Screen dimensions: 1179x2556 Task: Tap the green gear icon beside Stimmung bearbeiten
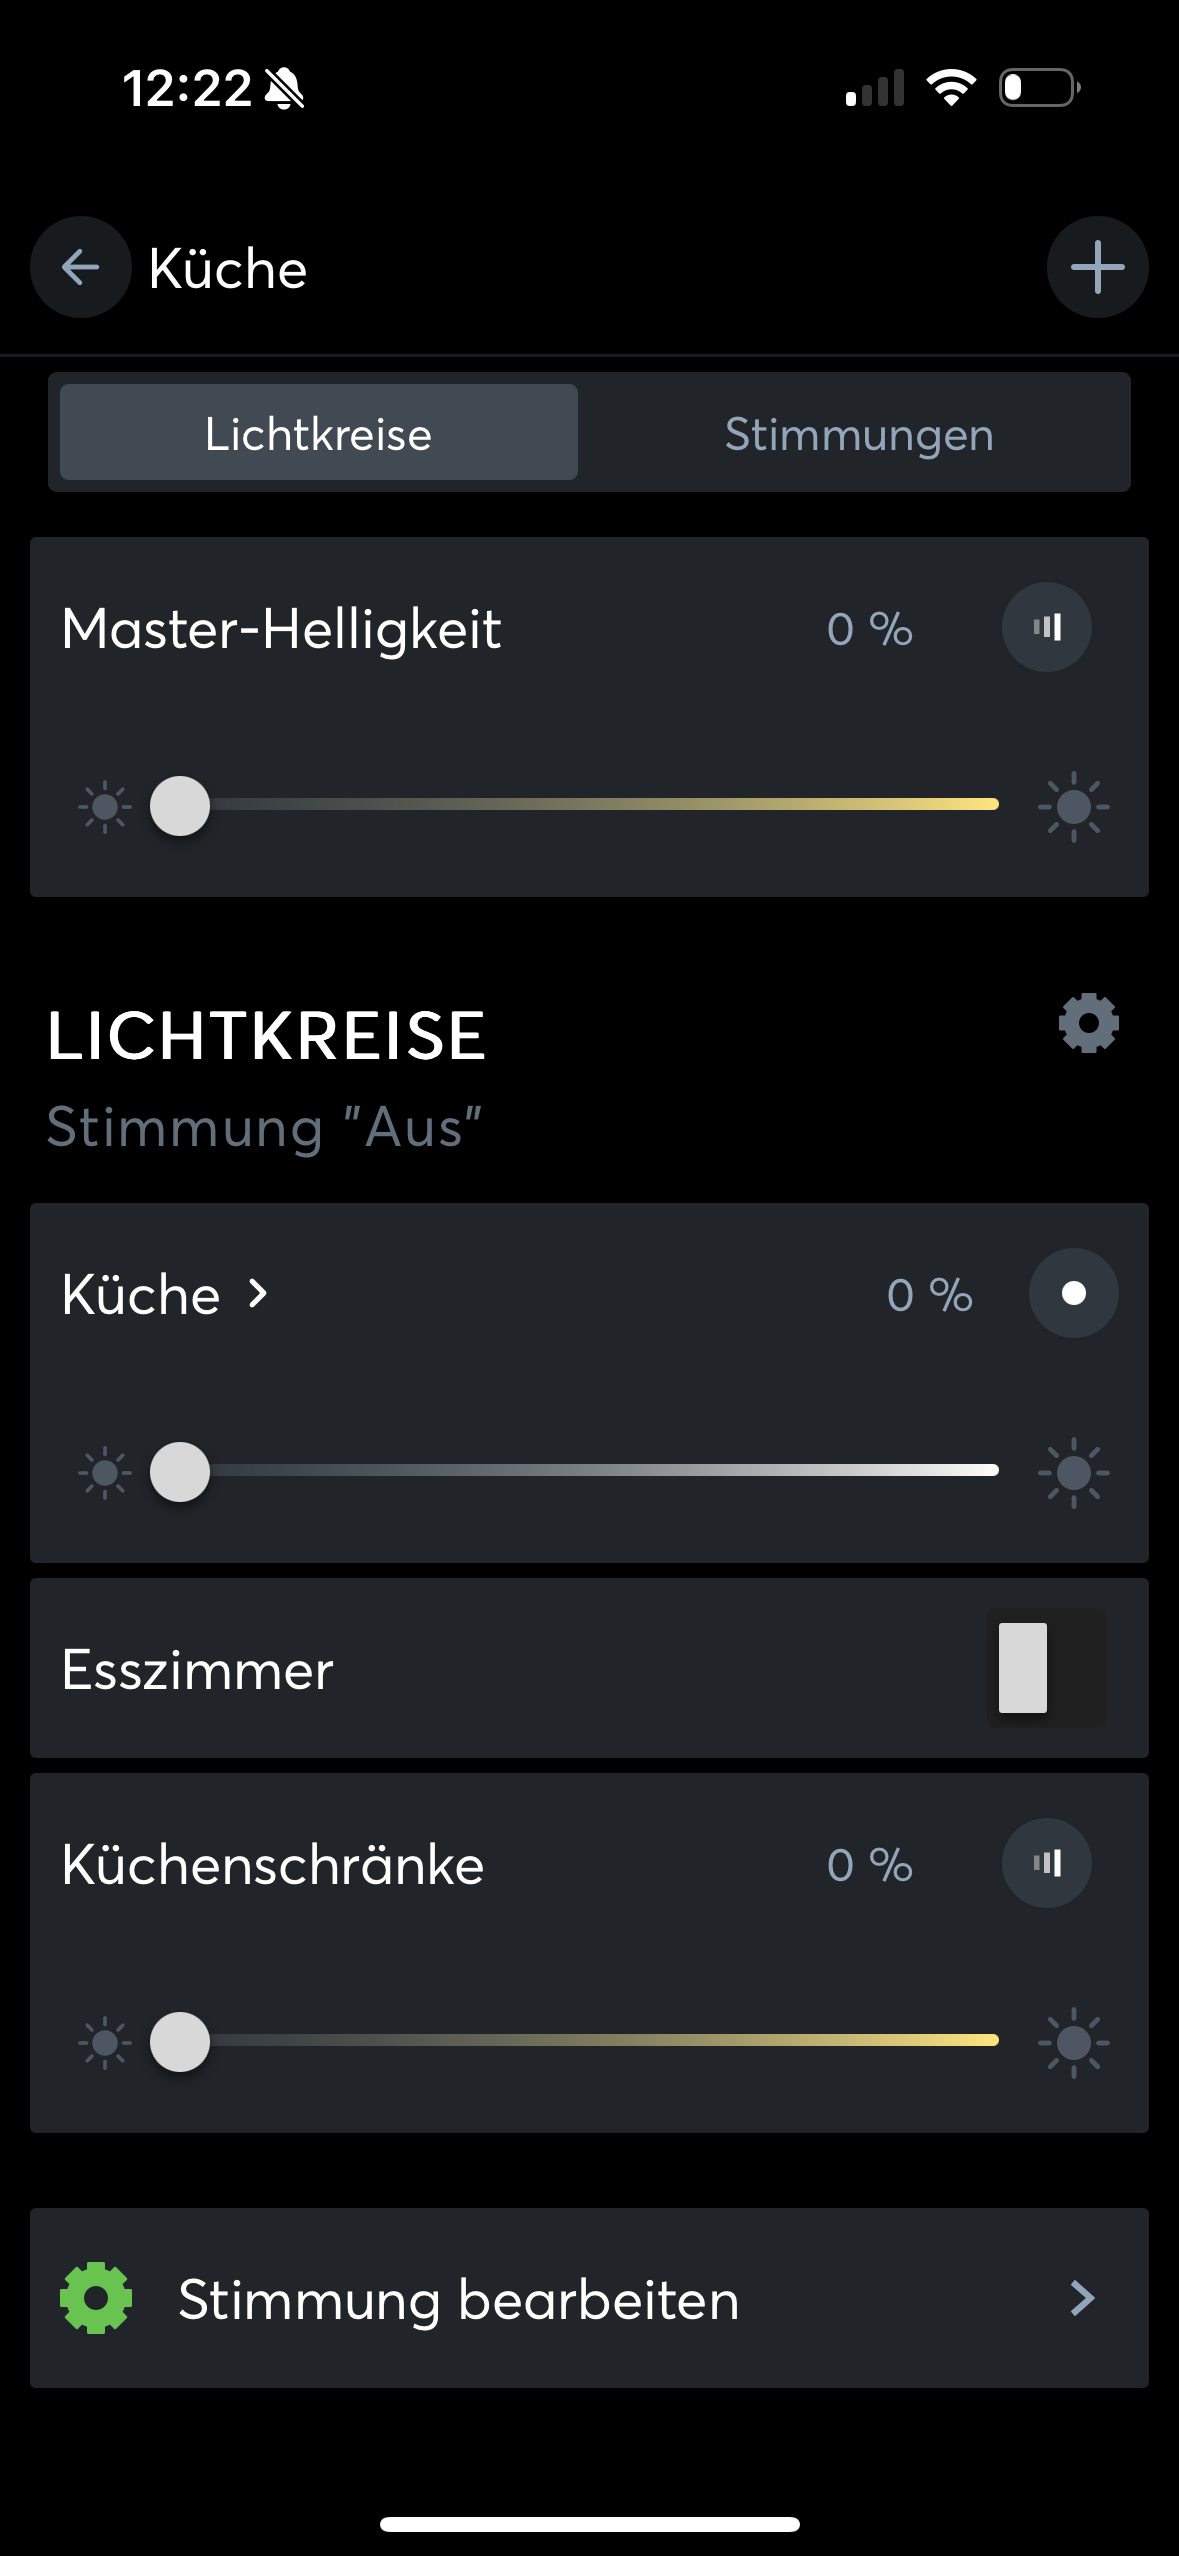point(96,2298)
